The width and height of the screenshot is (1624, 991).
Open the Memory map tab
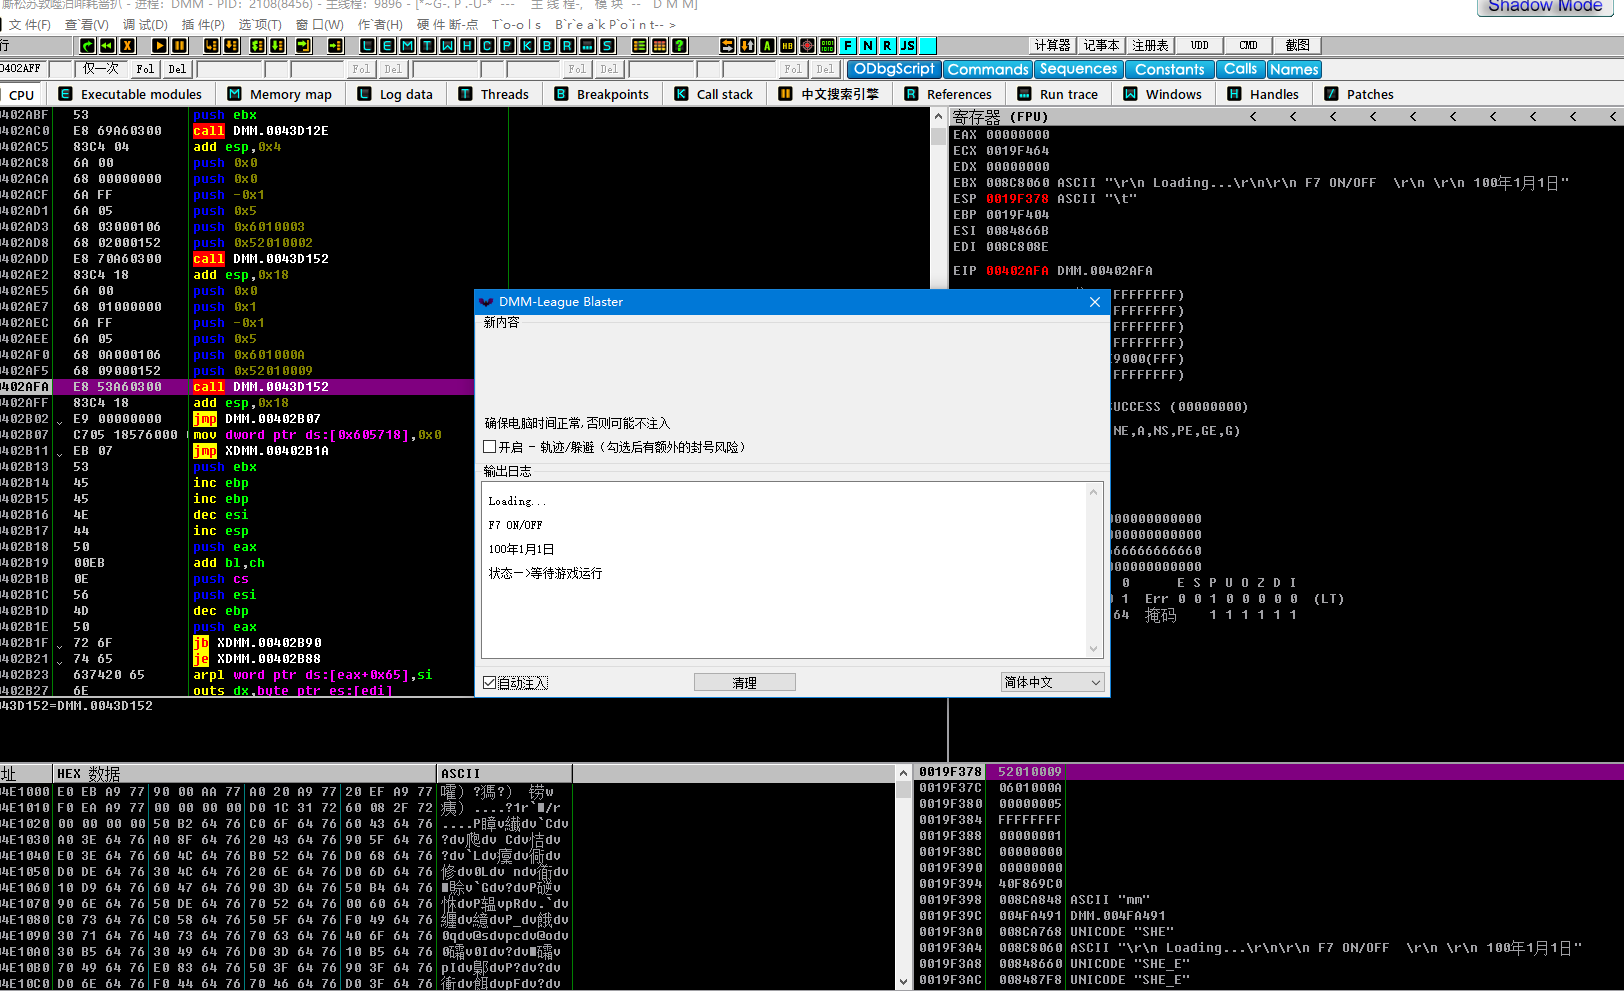click(280, 94)
